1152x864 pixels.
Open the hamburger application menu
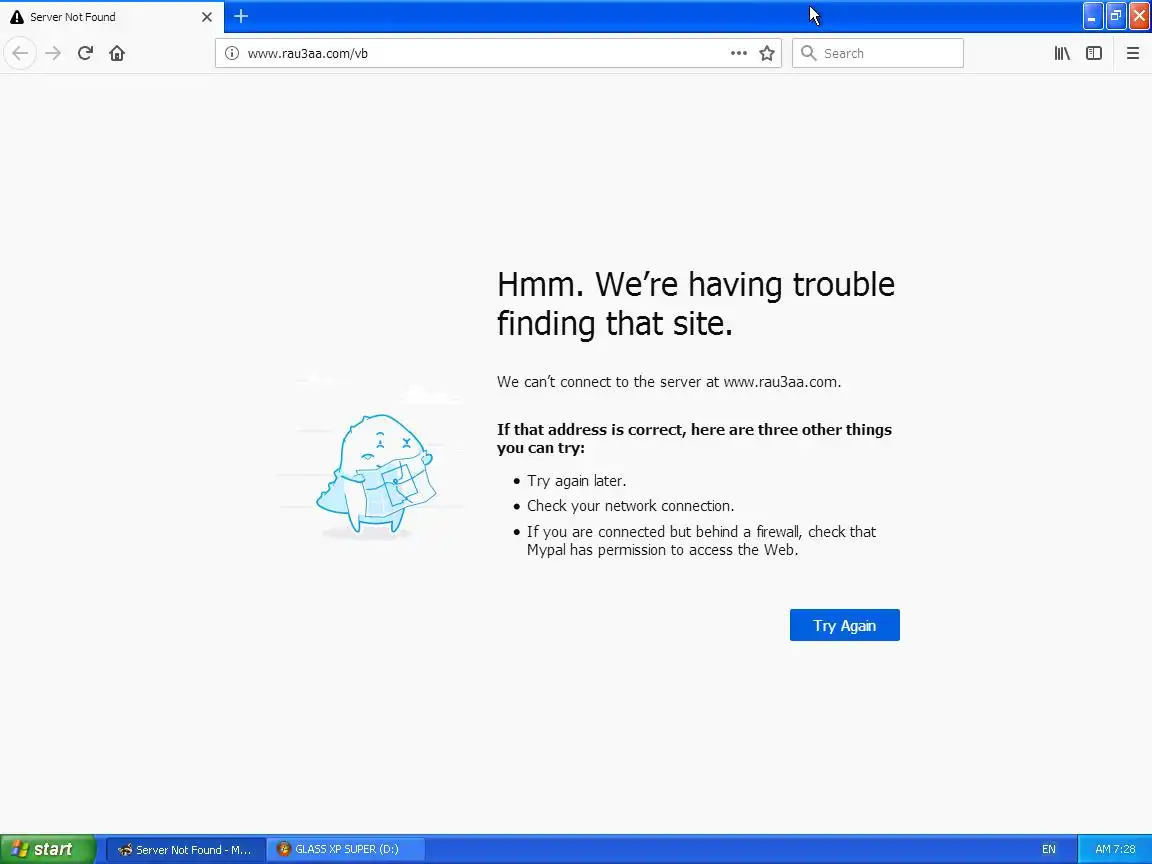coord(1133,53)
